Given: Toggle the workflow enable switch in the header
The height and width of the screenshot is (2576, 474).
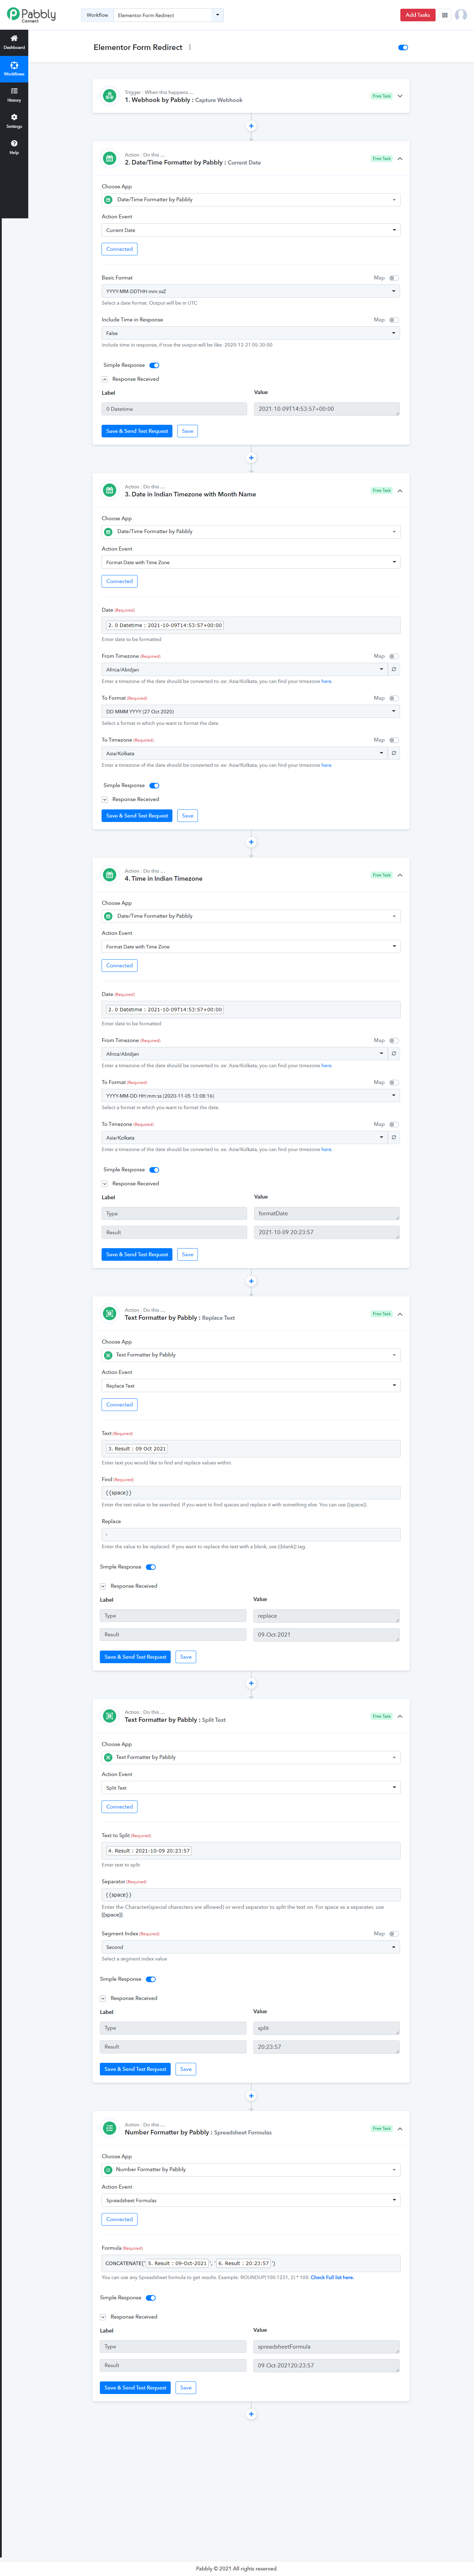Looking at the screenshot, I should 403,47.
